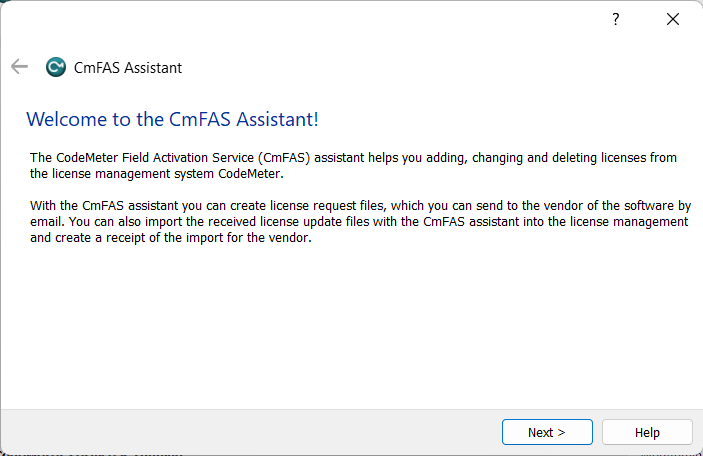Close the CmFAS Assistant window

[674, 20]
